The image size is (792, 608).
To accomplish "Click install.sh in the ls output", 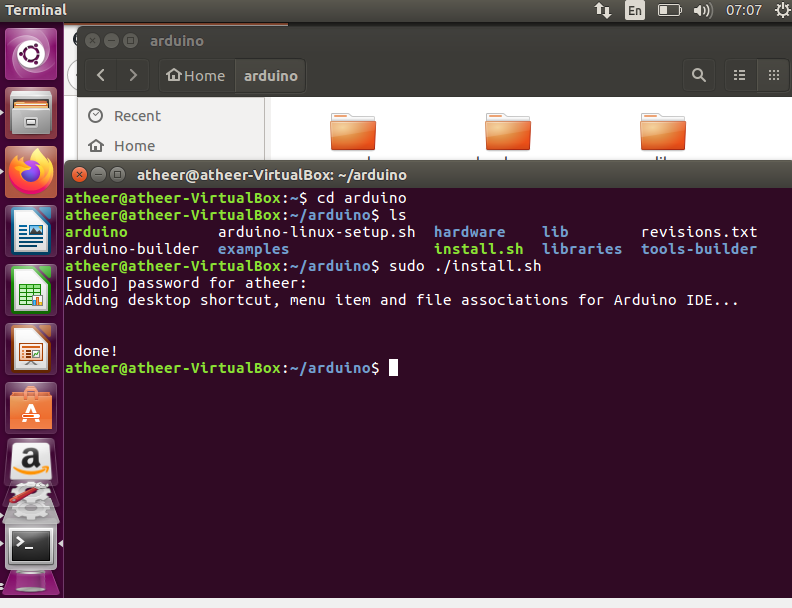I will (x=478, y=249).
